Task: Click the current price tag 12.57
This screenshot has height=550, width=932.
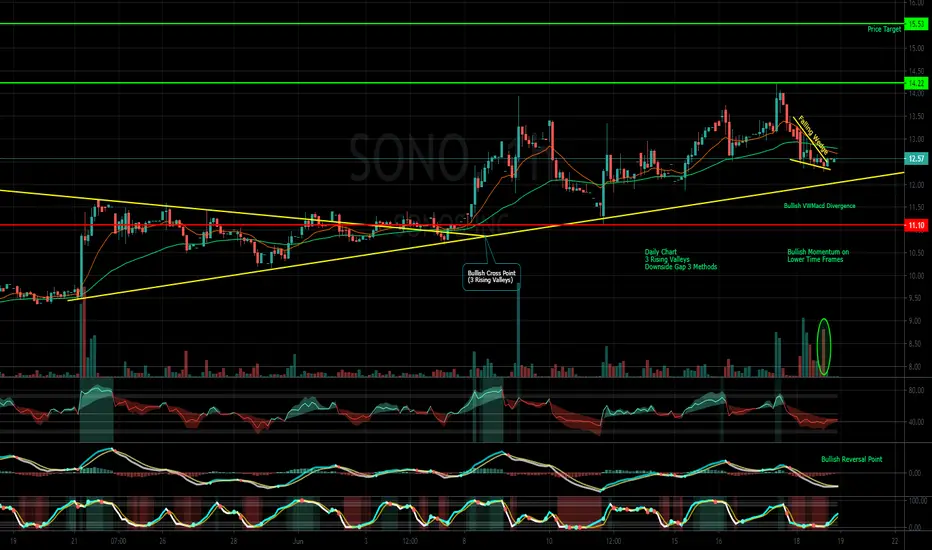Action: tap(916, 159)
